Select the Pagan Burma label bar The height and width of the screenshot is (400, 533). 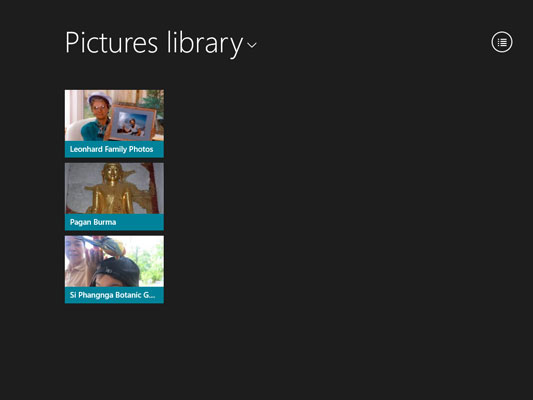click(x=114, y=222)
